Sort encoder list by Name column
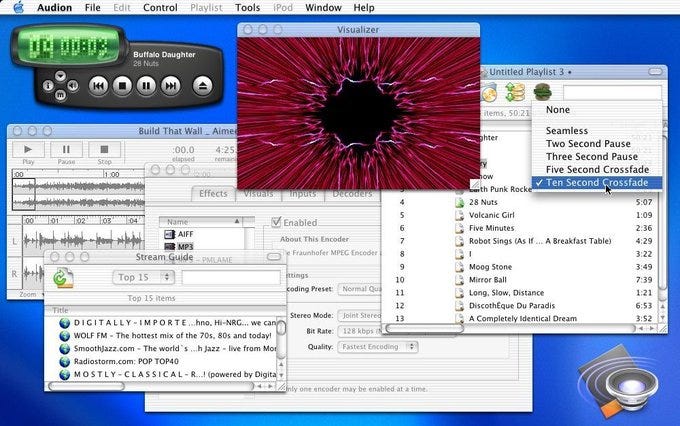 pos(201,222)
